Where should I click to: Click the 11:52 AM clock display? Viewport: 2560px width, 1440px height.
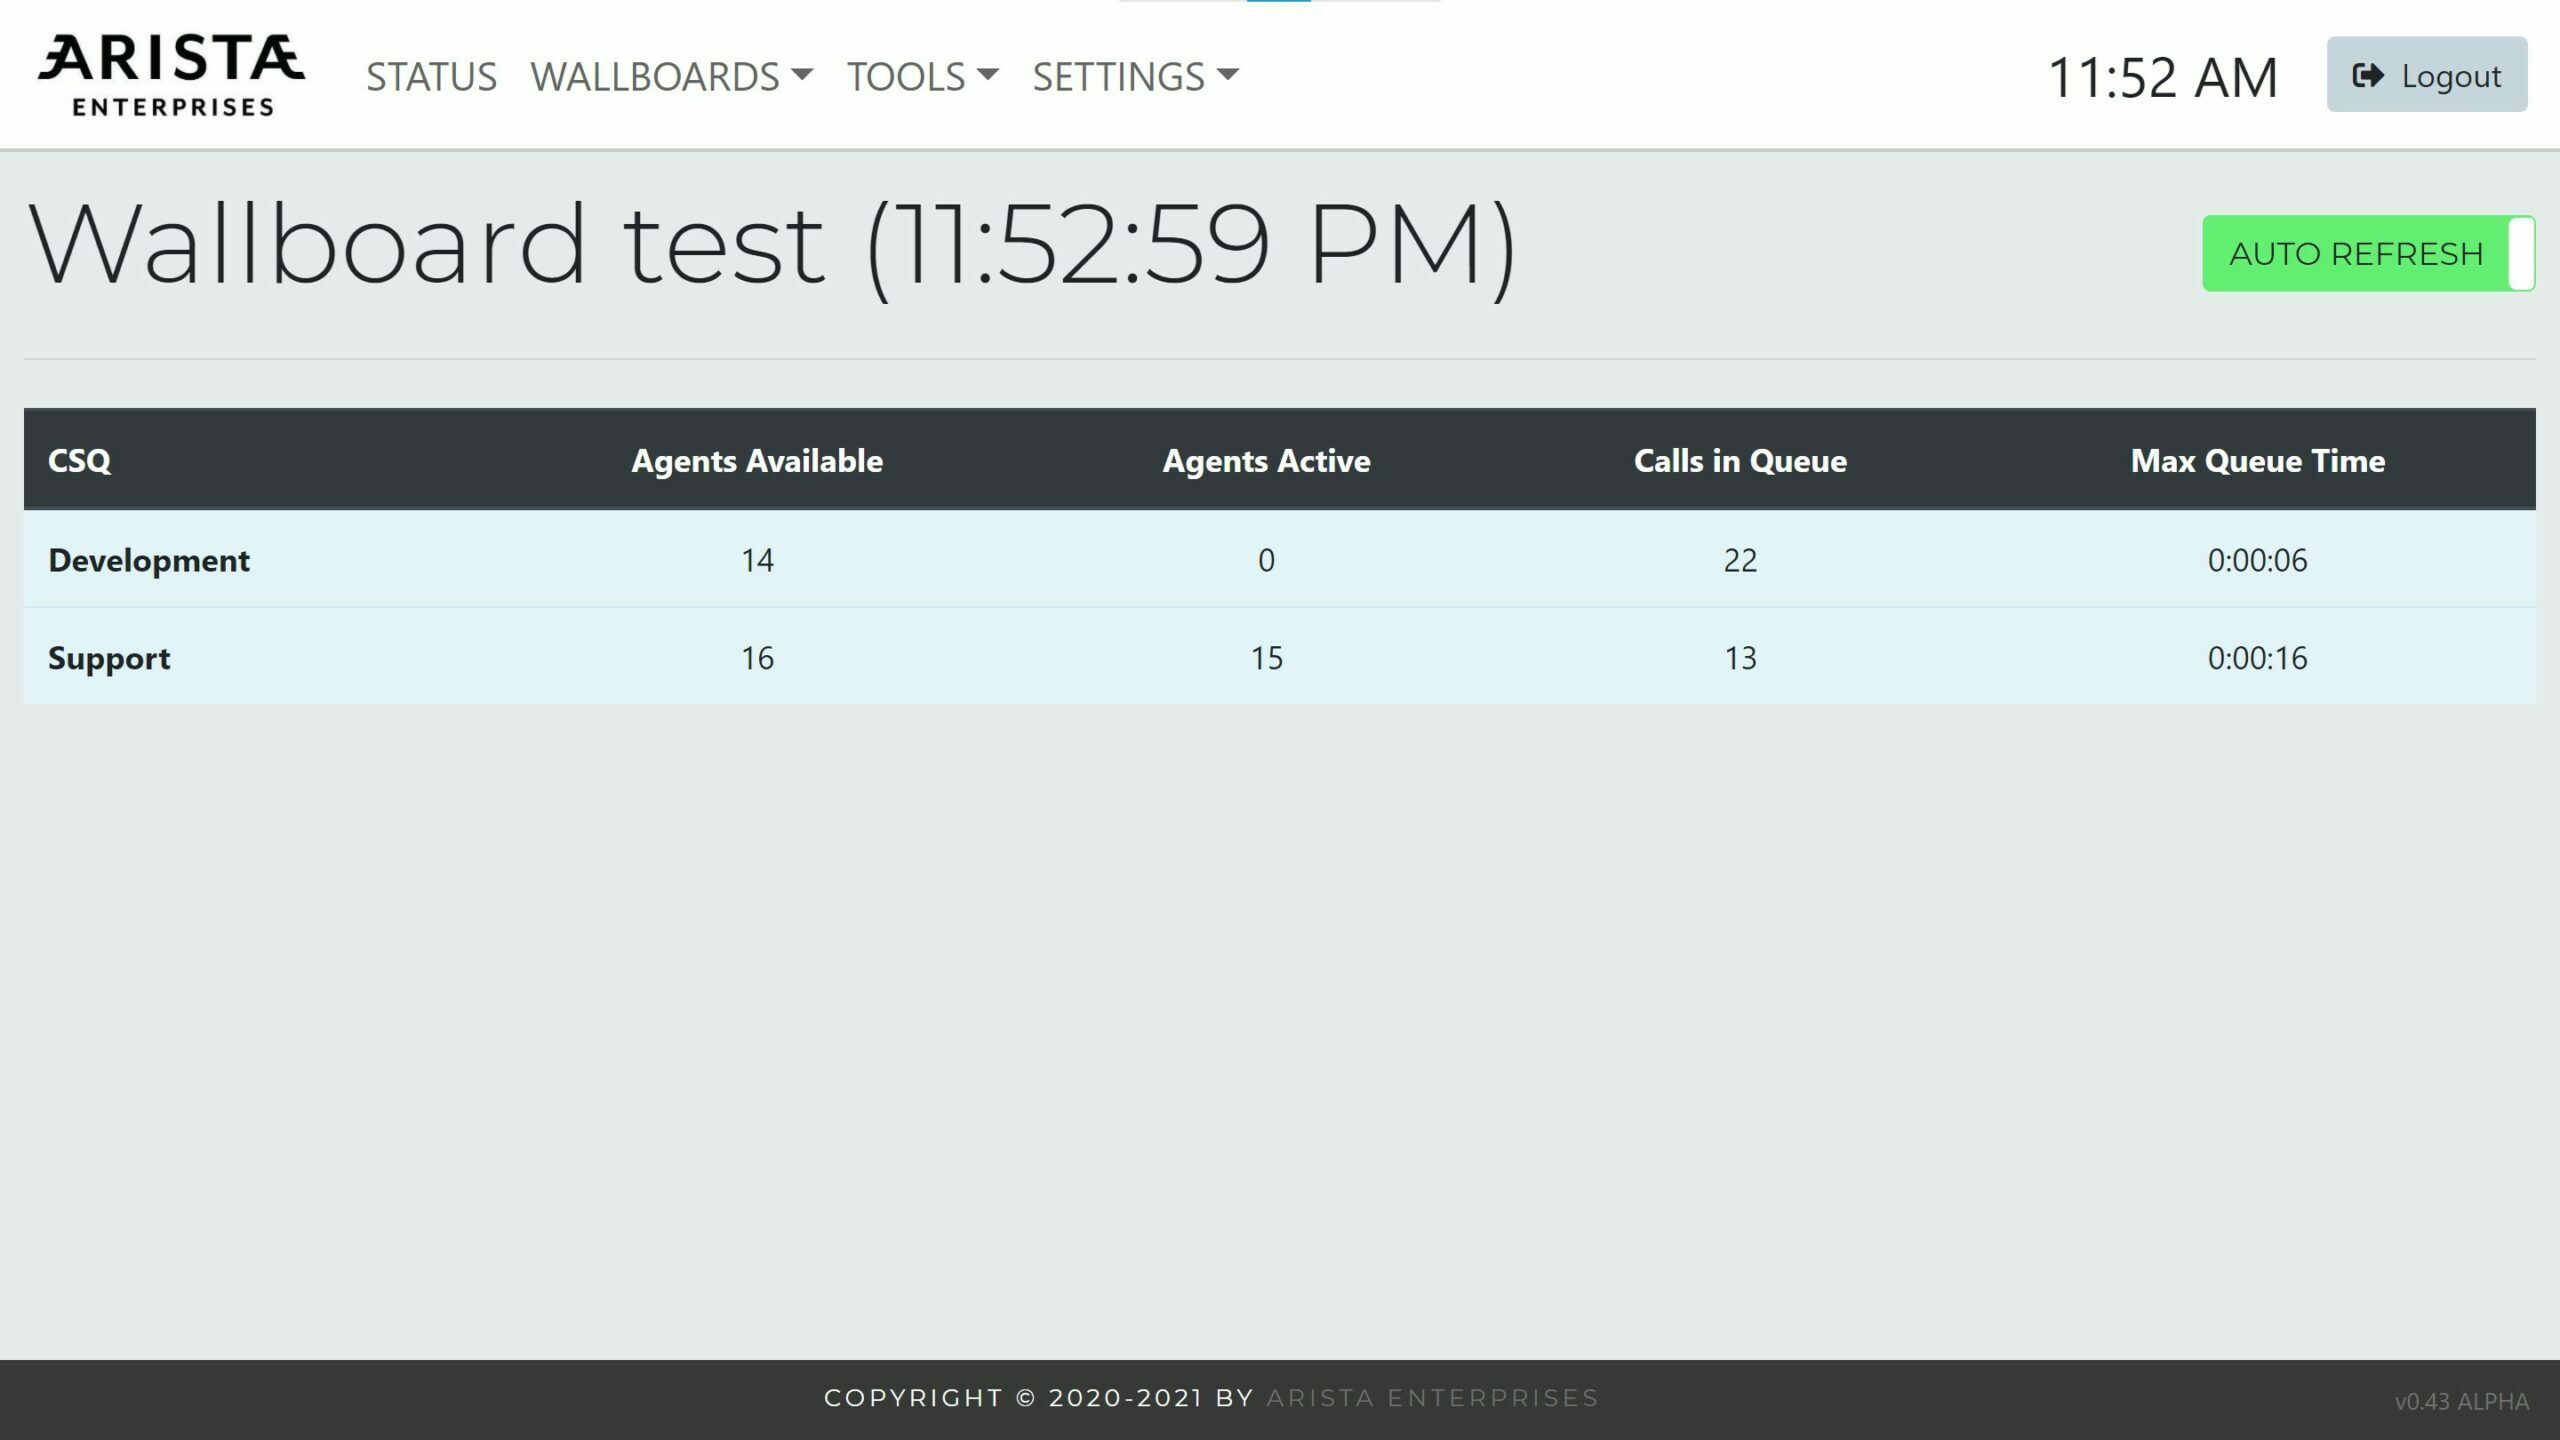tap(2163, 77)
